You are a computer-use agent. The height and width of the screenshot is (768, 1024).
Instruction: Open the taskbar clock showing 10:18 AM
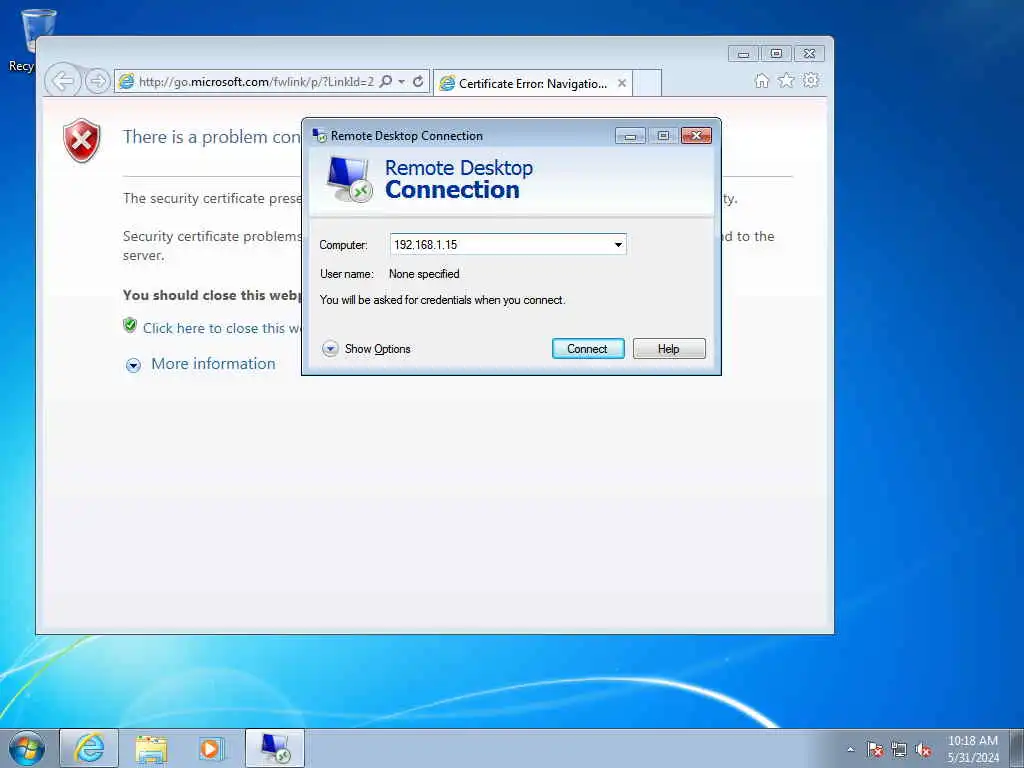pyautogui.click(x=973, y=749)
